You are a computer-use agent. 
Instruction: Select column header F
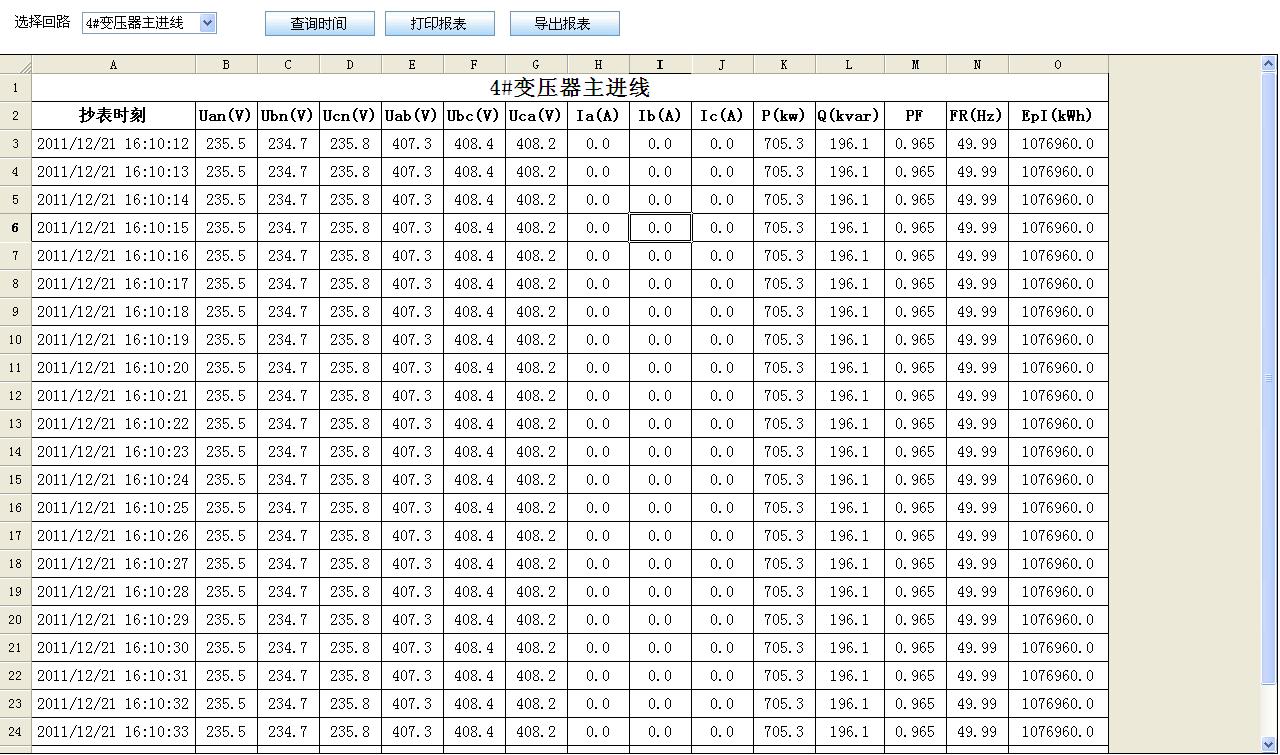click(474, 65)
